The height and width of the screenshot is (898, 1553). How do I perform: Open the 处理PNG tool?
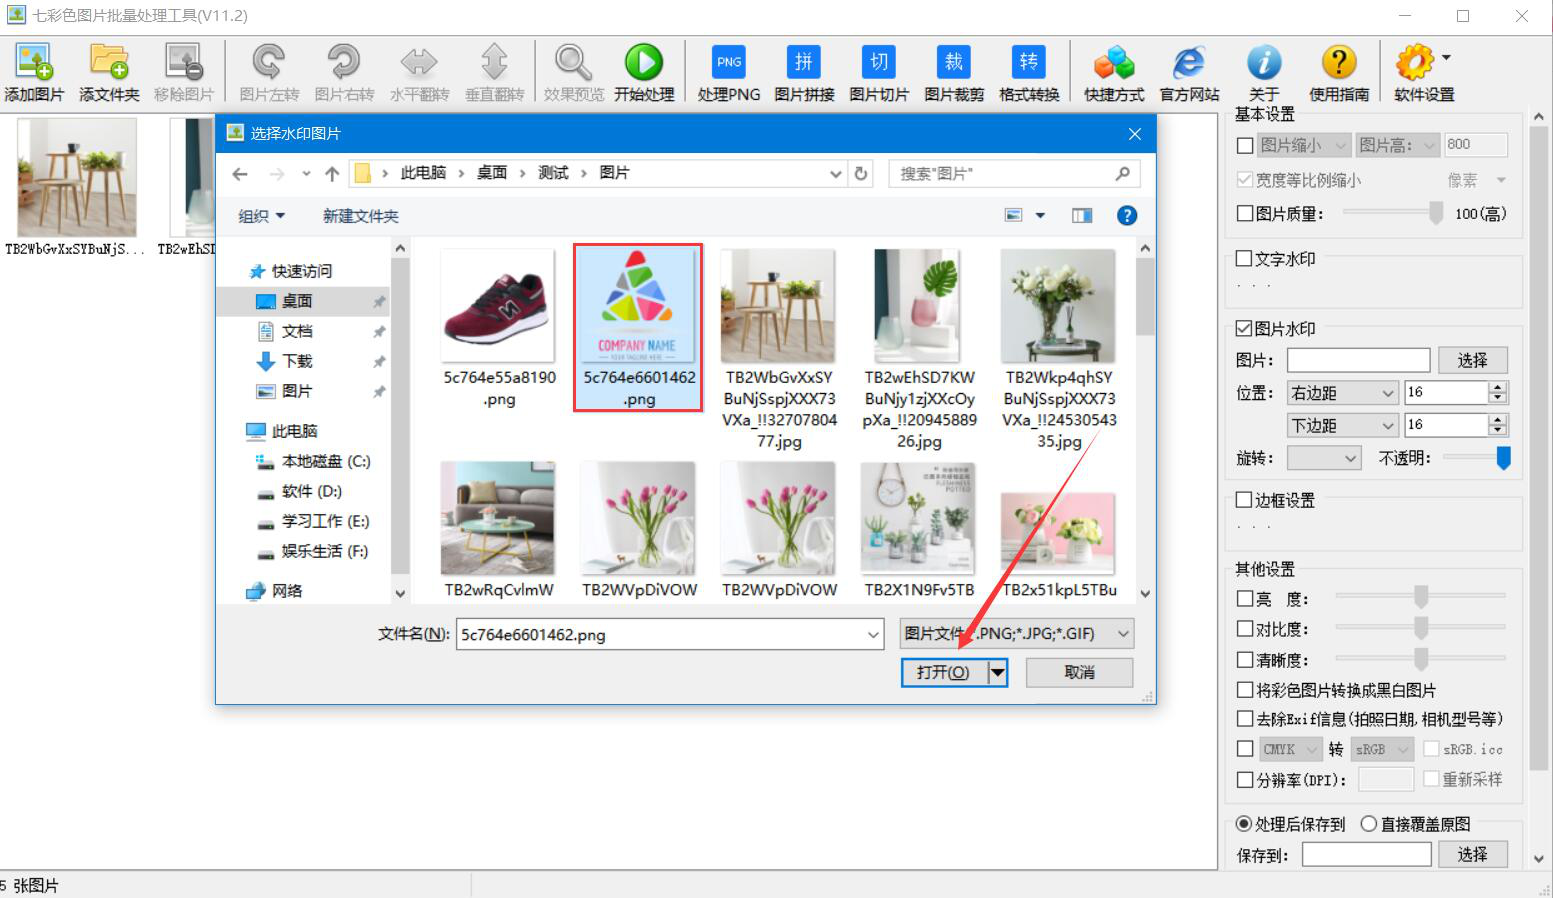tap(729, 72)
